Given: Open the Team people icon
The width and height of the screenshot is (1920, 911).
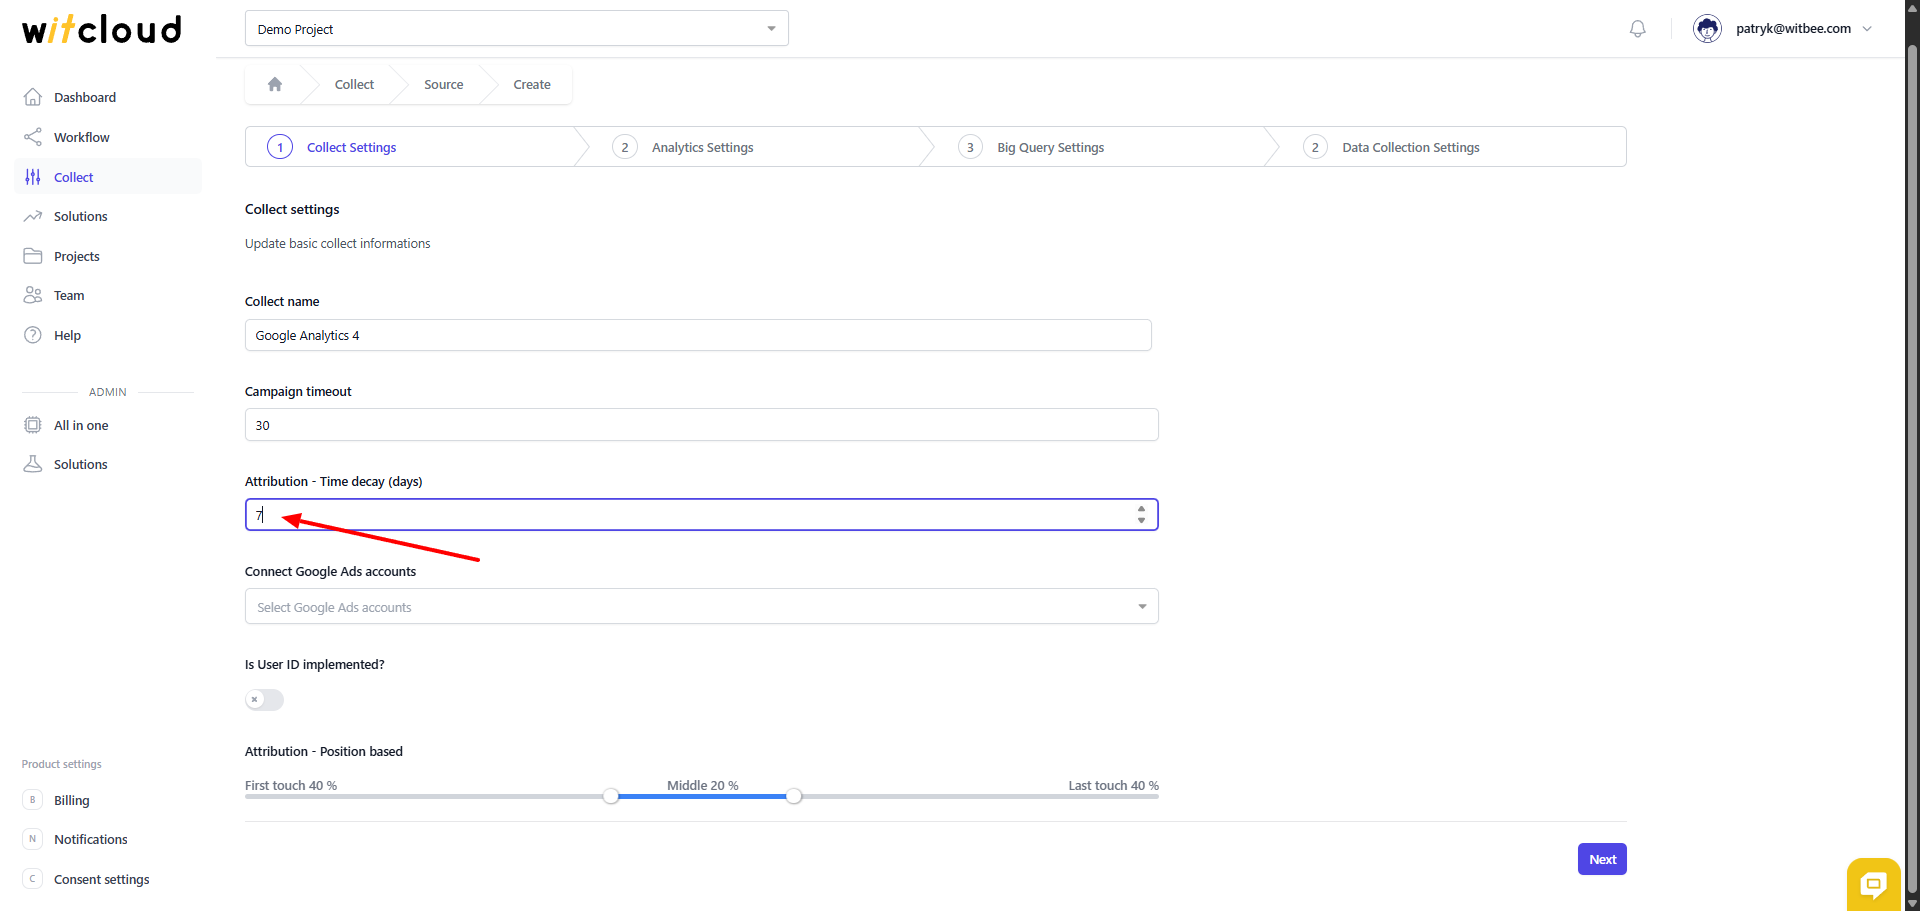Looking at the screenshot, I should coord(33,295).
